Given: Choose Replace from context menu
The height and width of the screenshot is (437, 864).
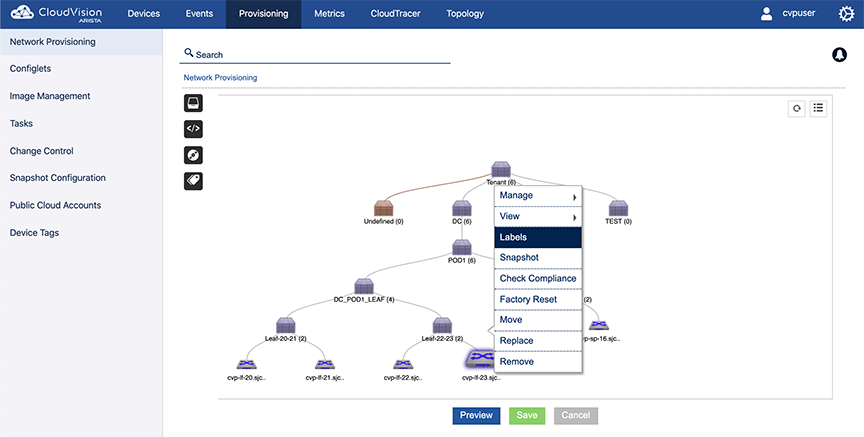Looking at the screenshot, I should point(538,341).
